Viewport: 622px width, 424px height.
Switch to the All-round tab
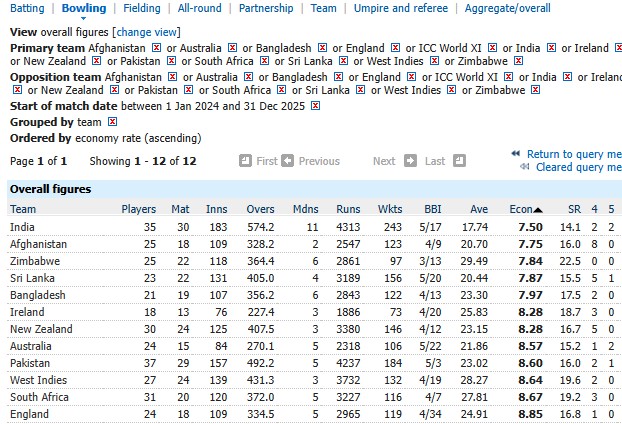[200, 8]
